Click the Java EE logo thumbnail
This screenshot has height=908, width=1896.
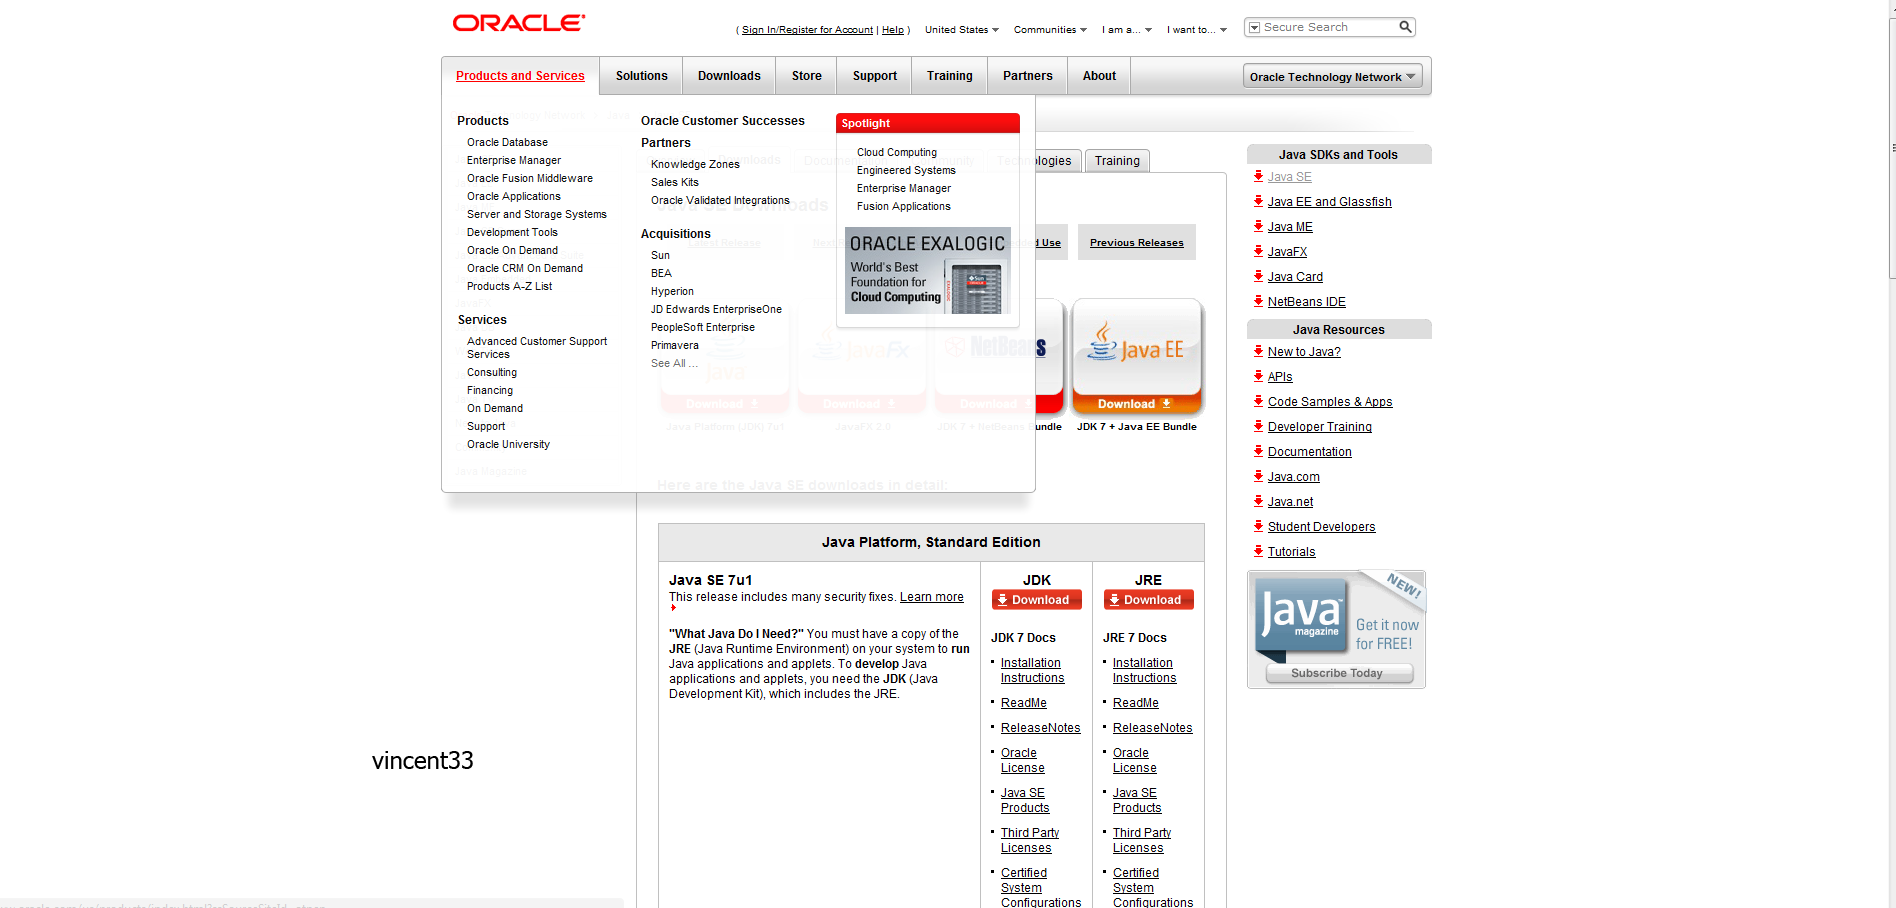(1137, 346)
